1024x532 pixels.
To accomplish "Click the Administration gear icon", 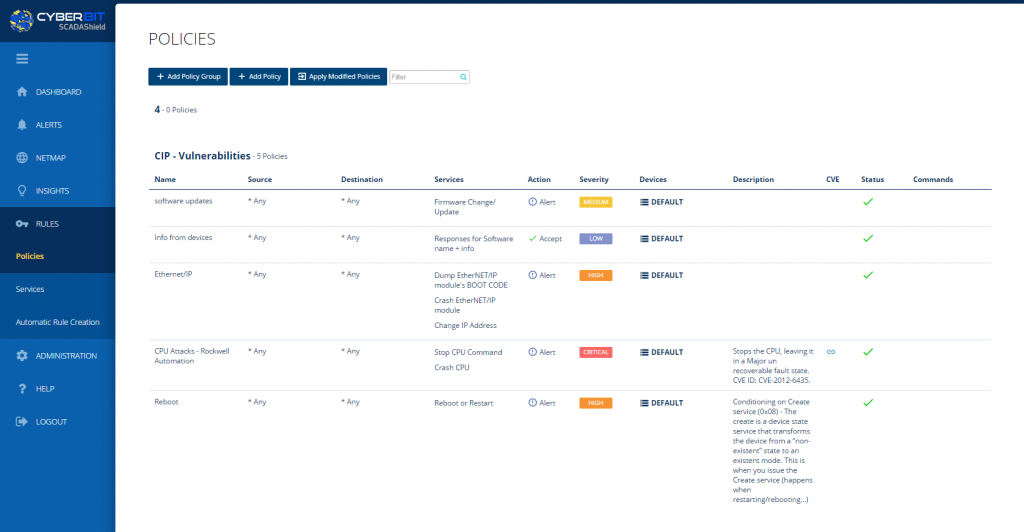I will point(21,356).
